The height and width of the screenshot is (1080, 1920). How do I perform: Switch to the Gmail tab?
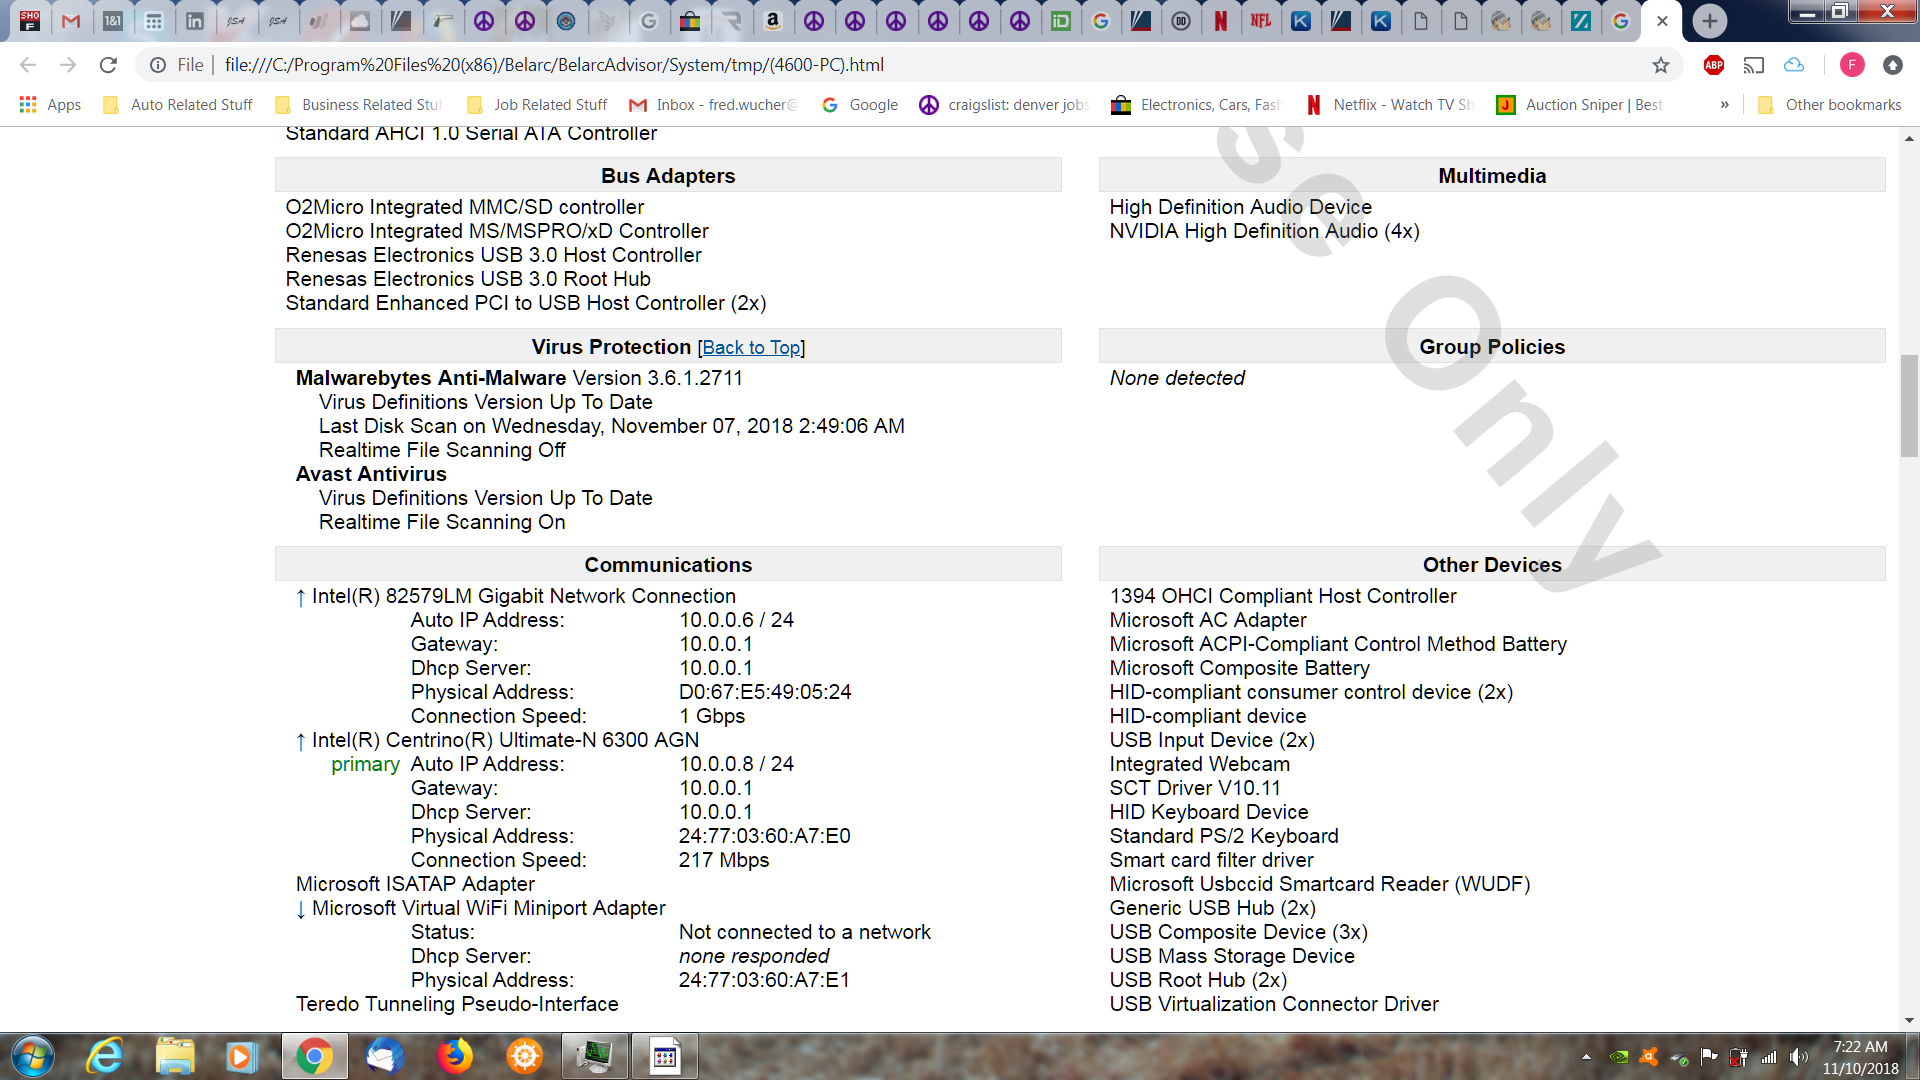point(71,20)
